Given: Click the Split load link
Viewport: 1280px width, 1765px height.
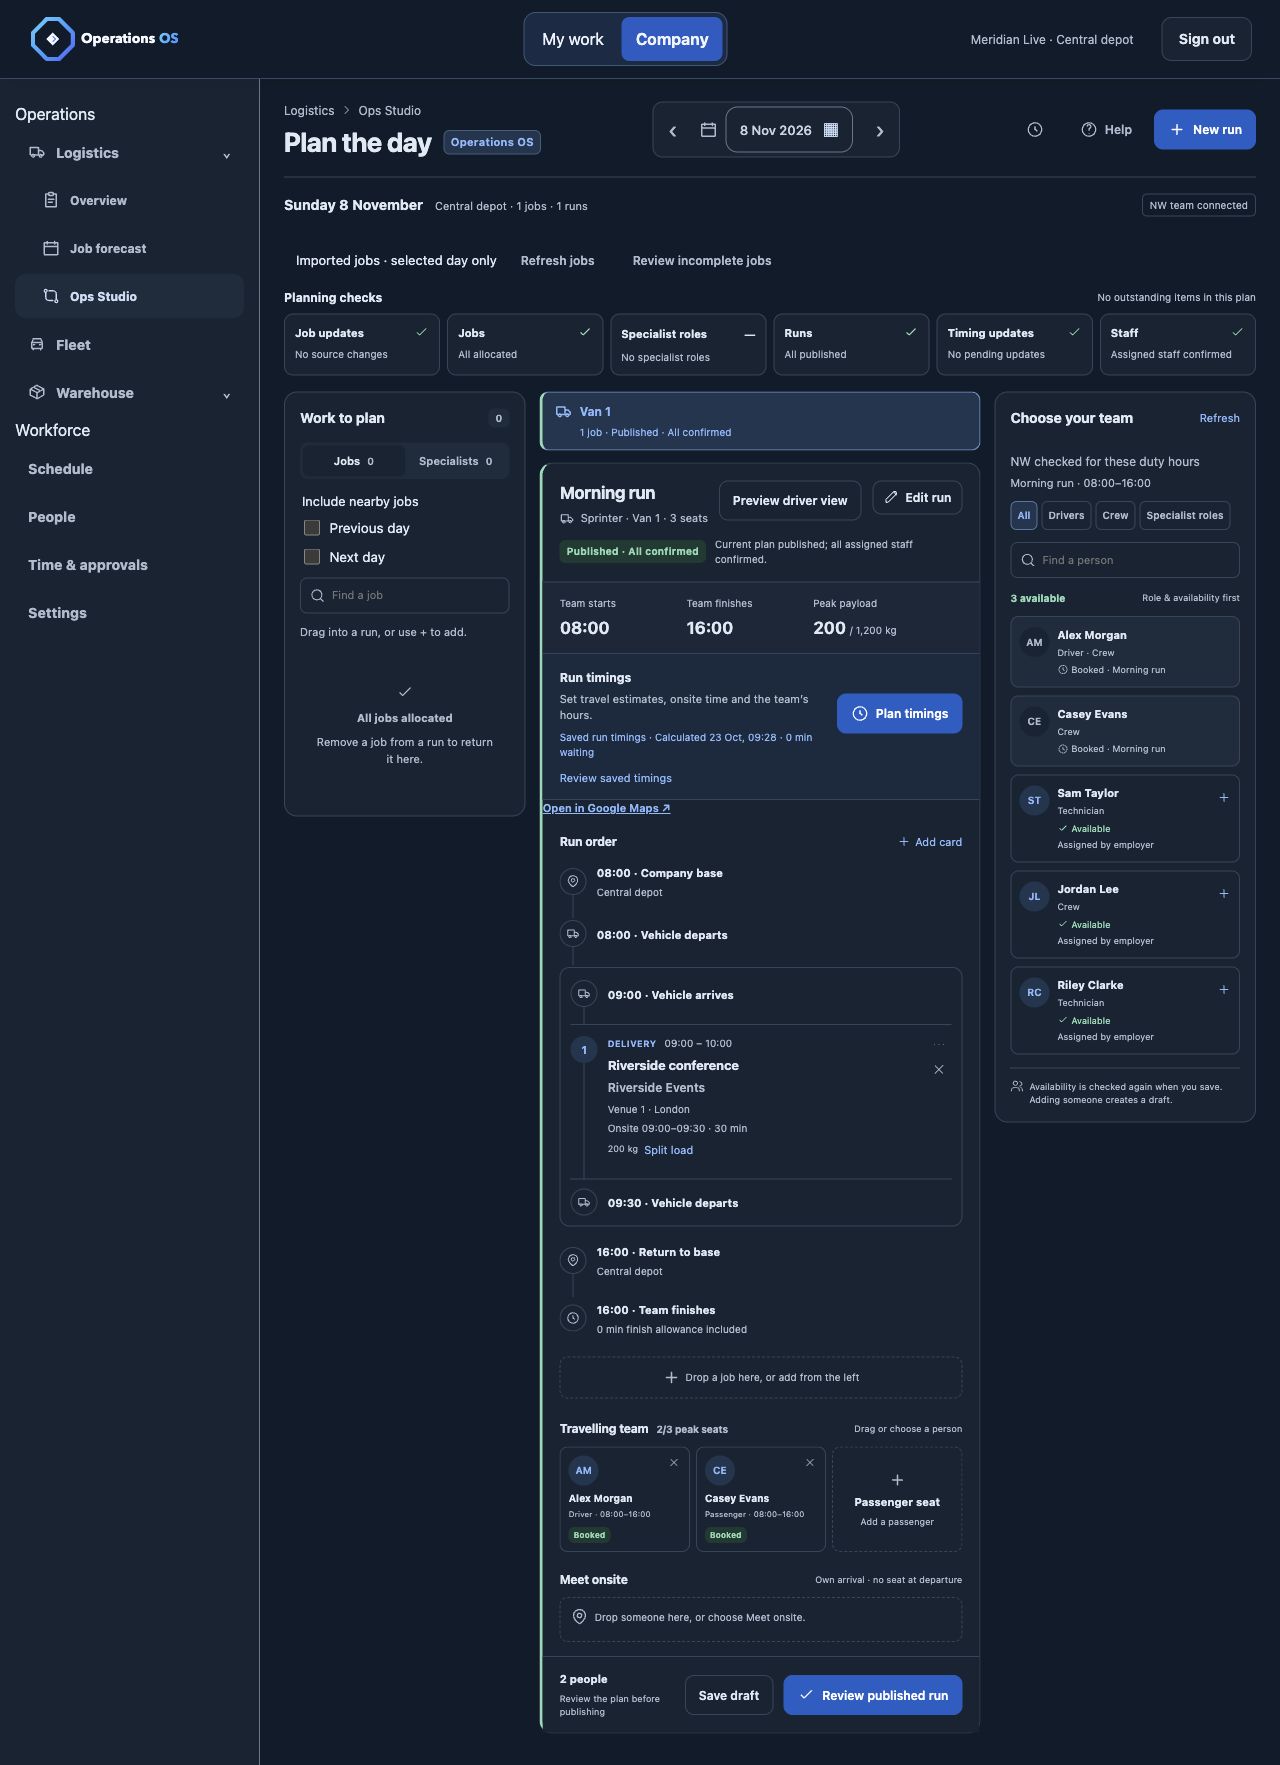Looking at the screenshot, I should (669, 1150).
